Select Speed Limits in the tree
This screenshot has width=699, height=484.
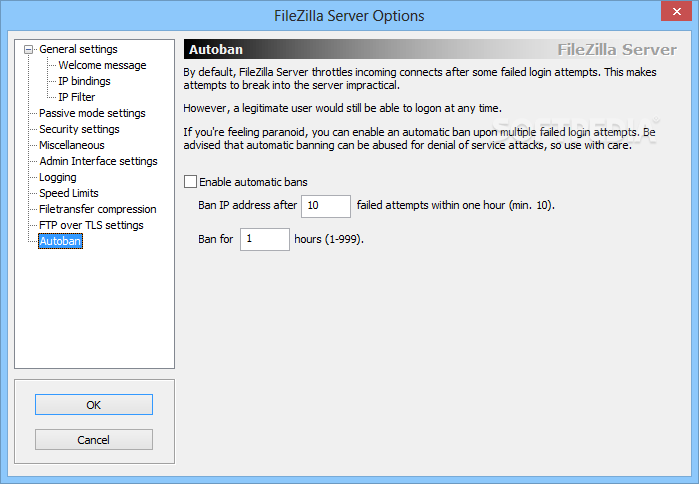coord(69,193)
